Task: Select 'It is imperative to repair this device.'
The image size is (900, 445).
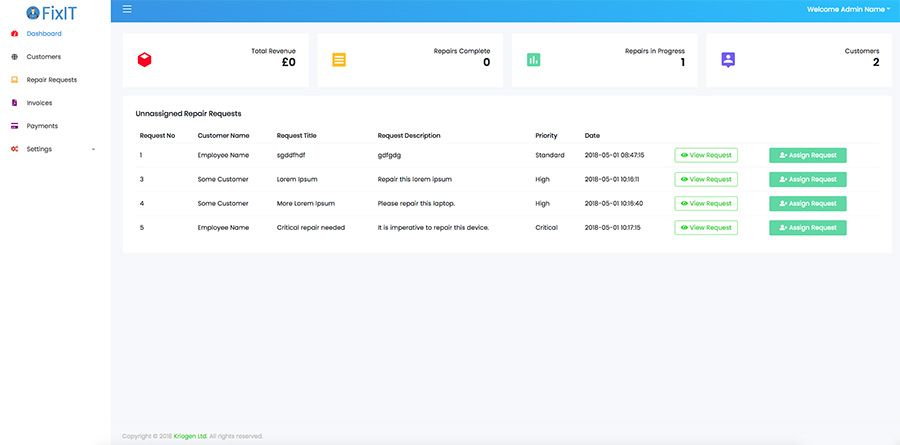Action: point(433,227)
